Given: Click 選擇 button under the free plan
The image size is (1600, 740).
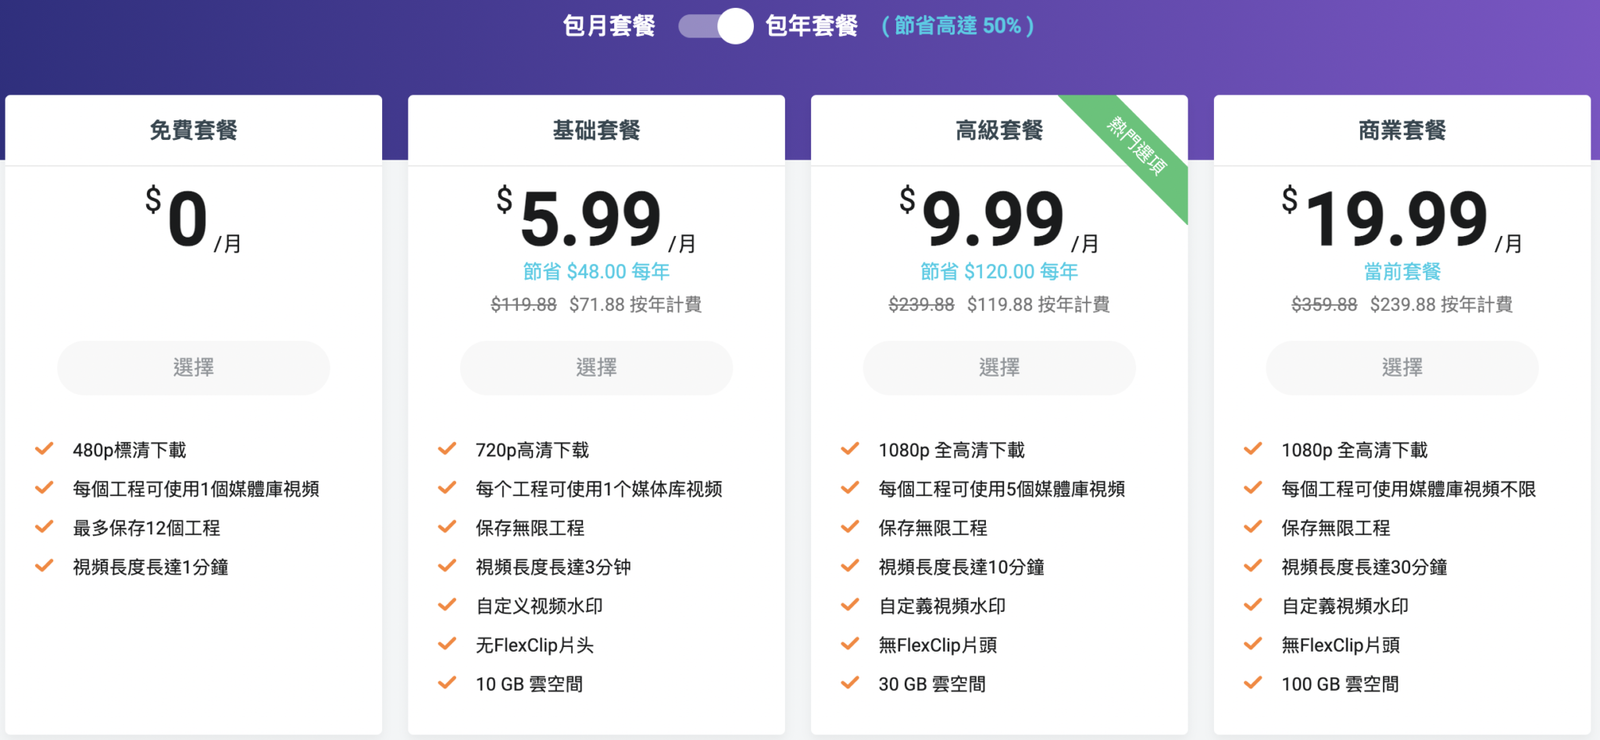Looking at the screenshot, I should click(193, 368).
